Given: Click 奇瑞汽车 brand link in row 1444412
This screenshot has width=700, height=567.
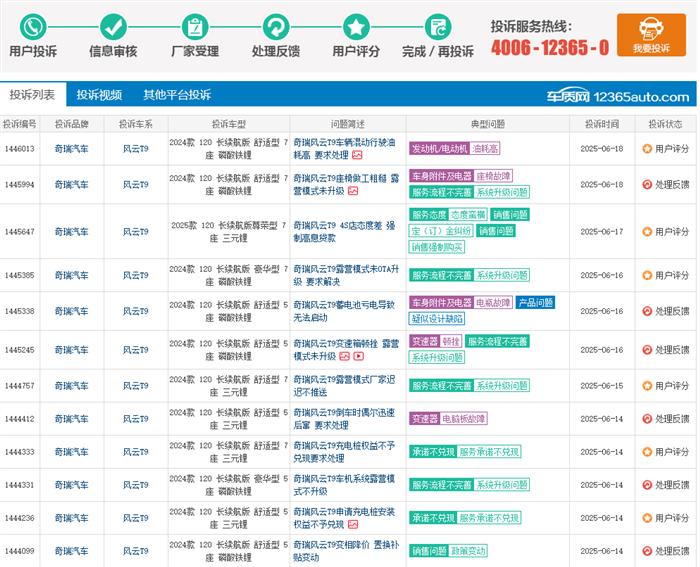Looking at the screenshot, I should point(71,419).
